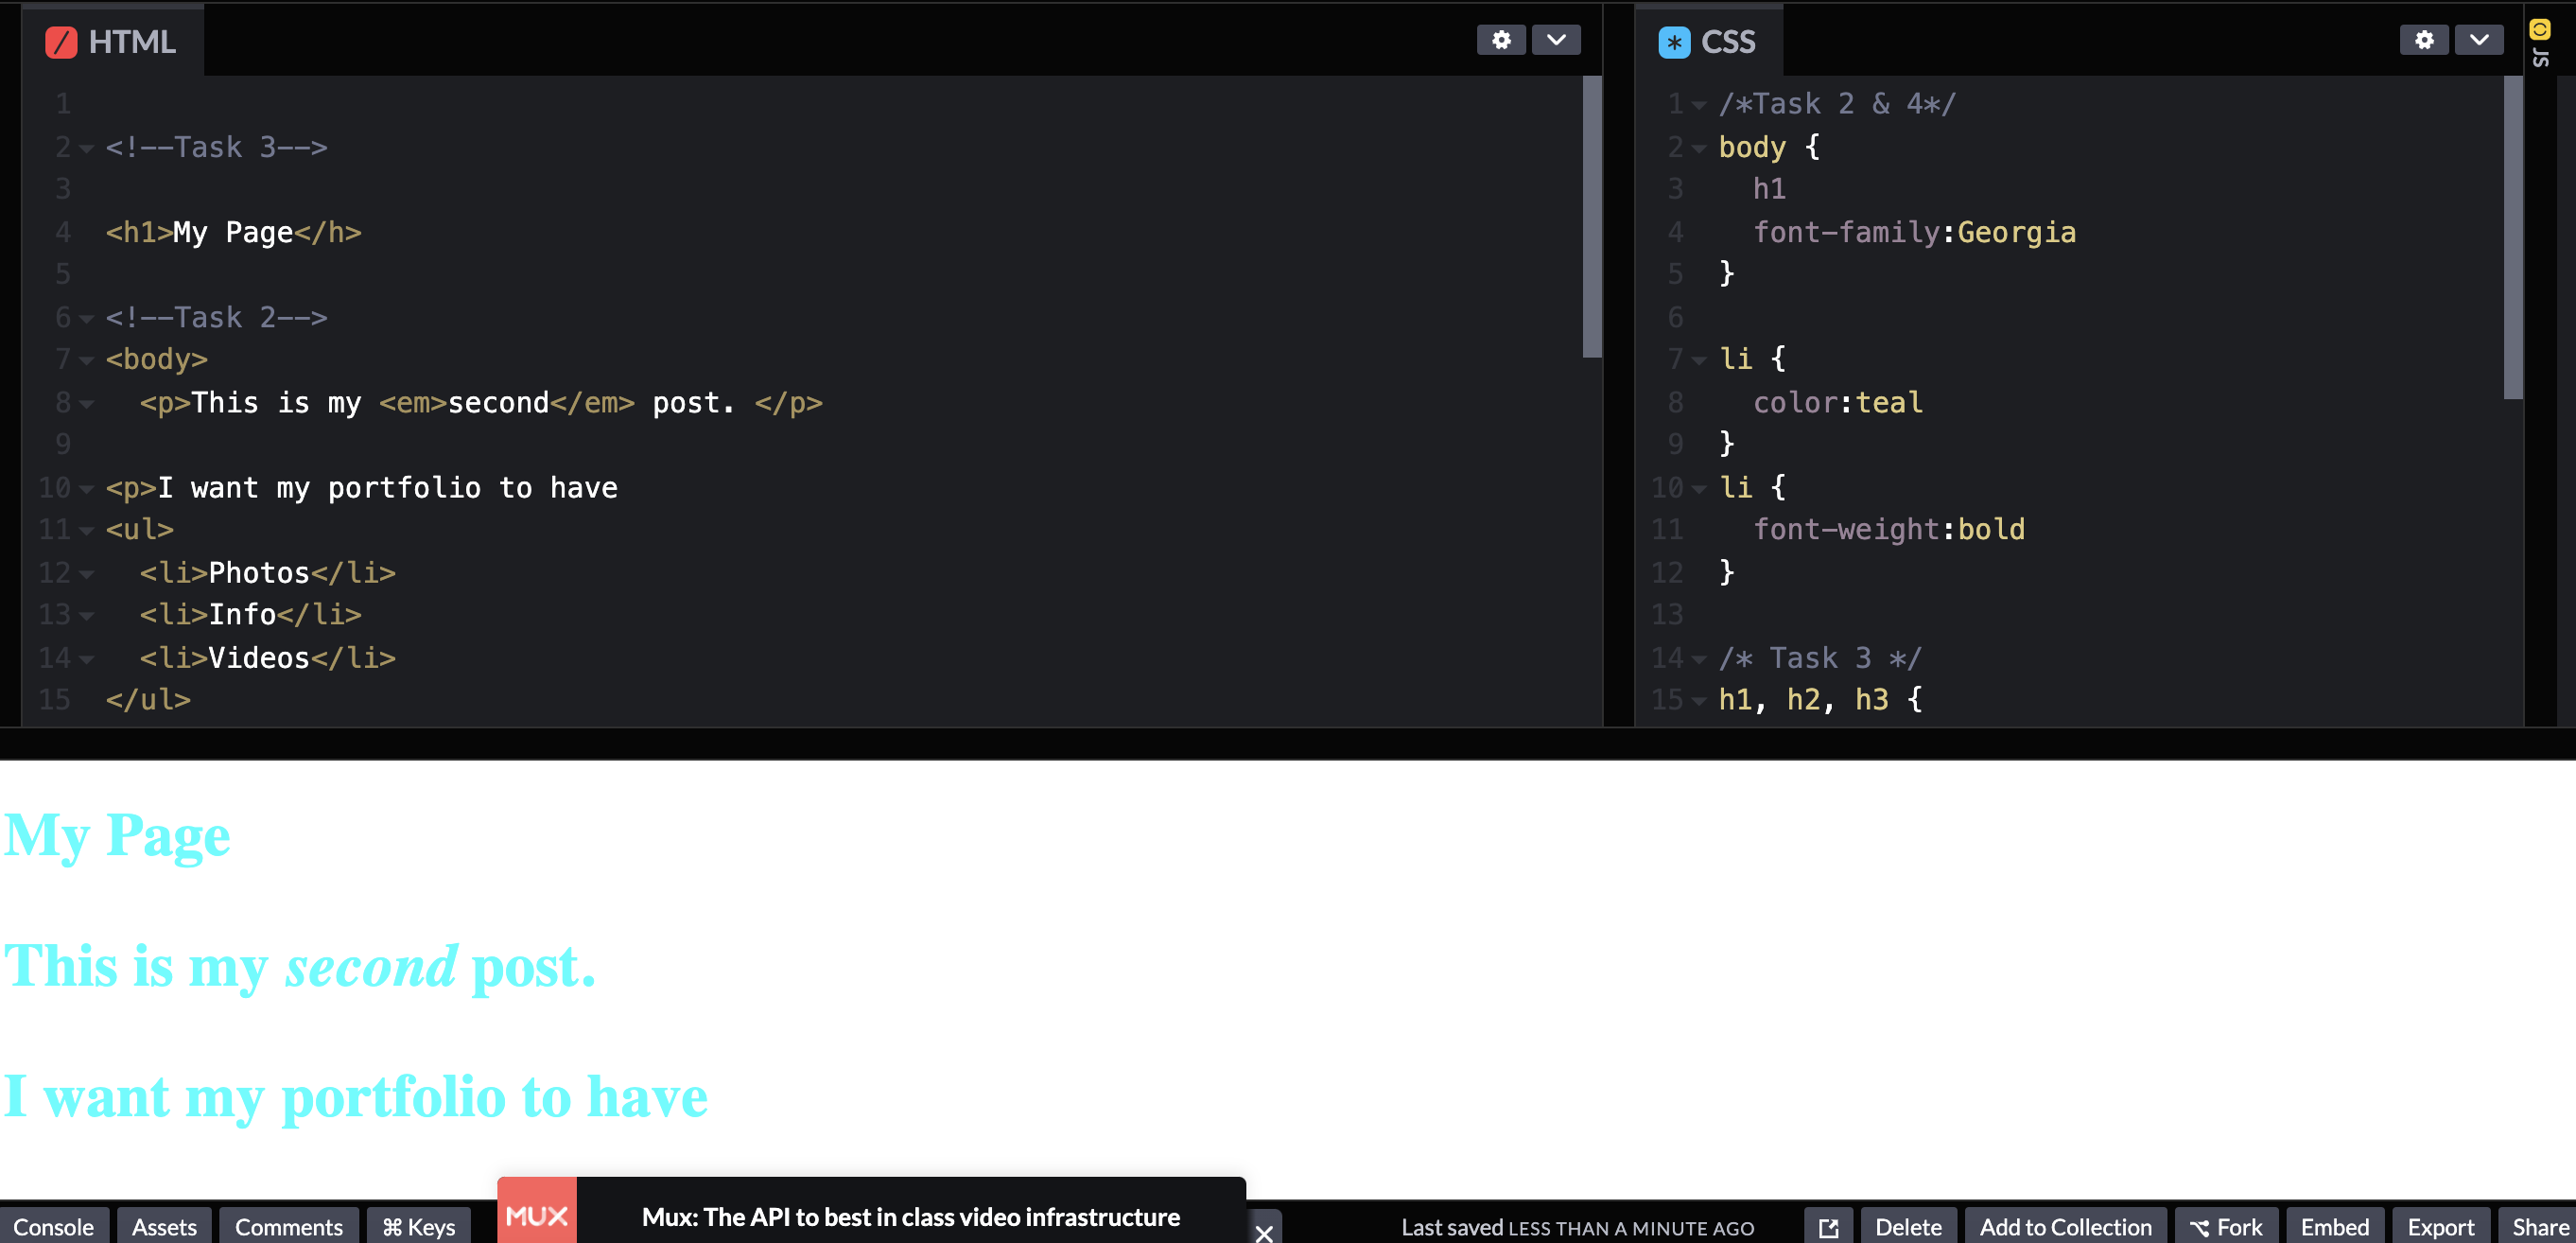
Task: Show the Comments section
Action: 288,1227
